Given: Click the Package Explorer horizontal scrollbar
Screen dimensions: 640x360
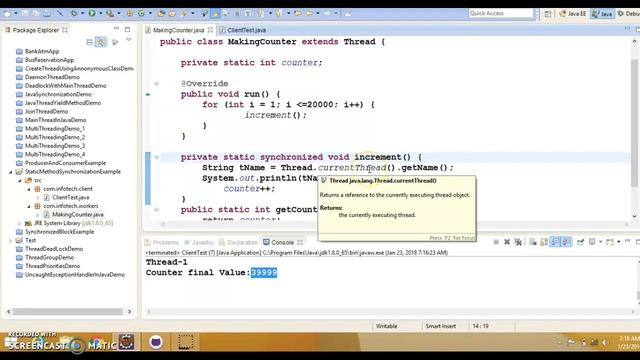Looking at the screenshot, I should 68,311.
